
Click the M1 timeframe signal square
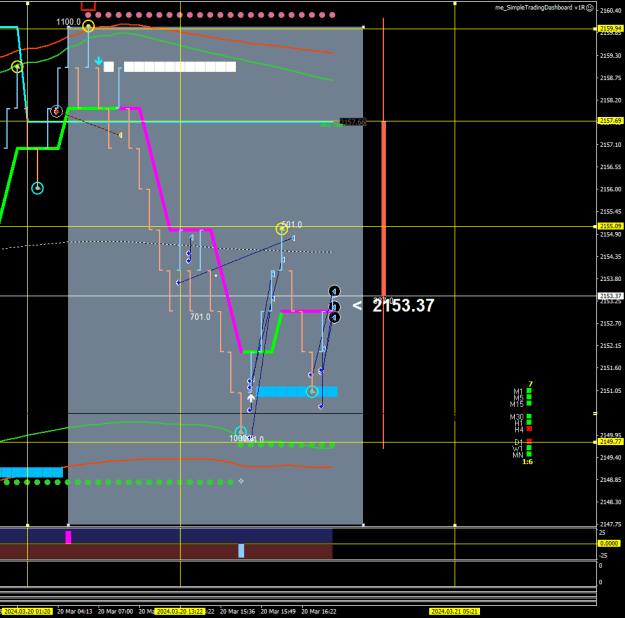click(x=529, y=391)
